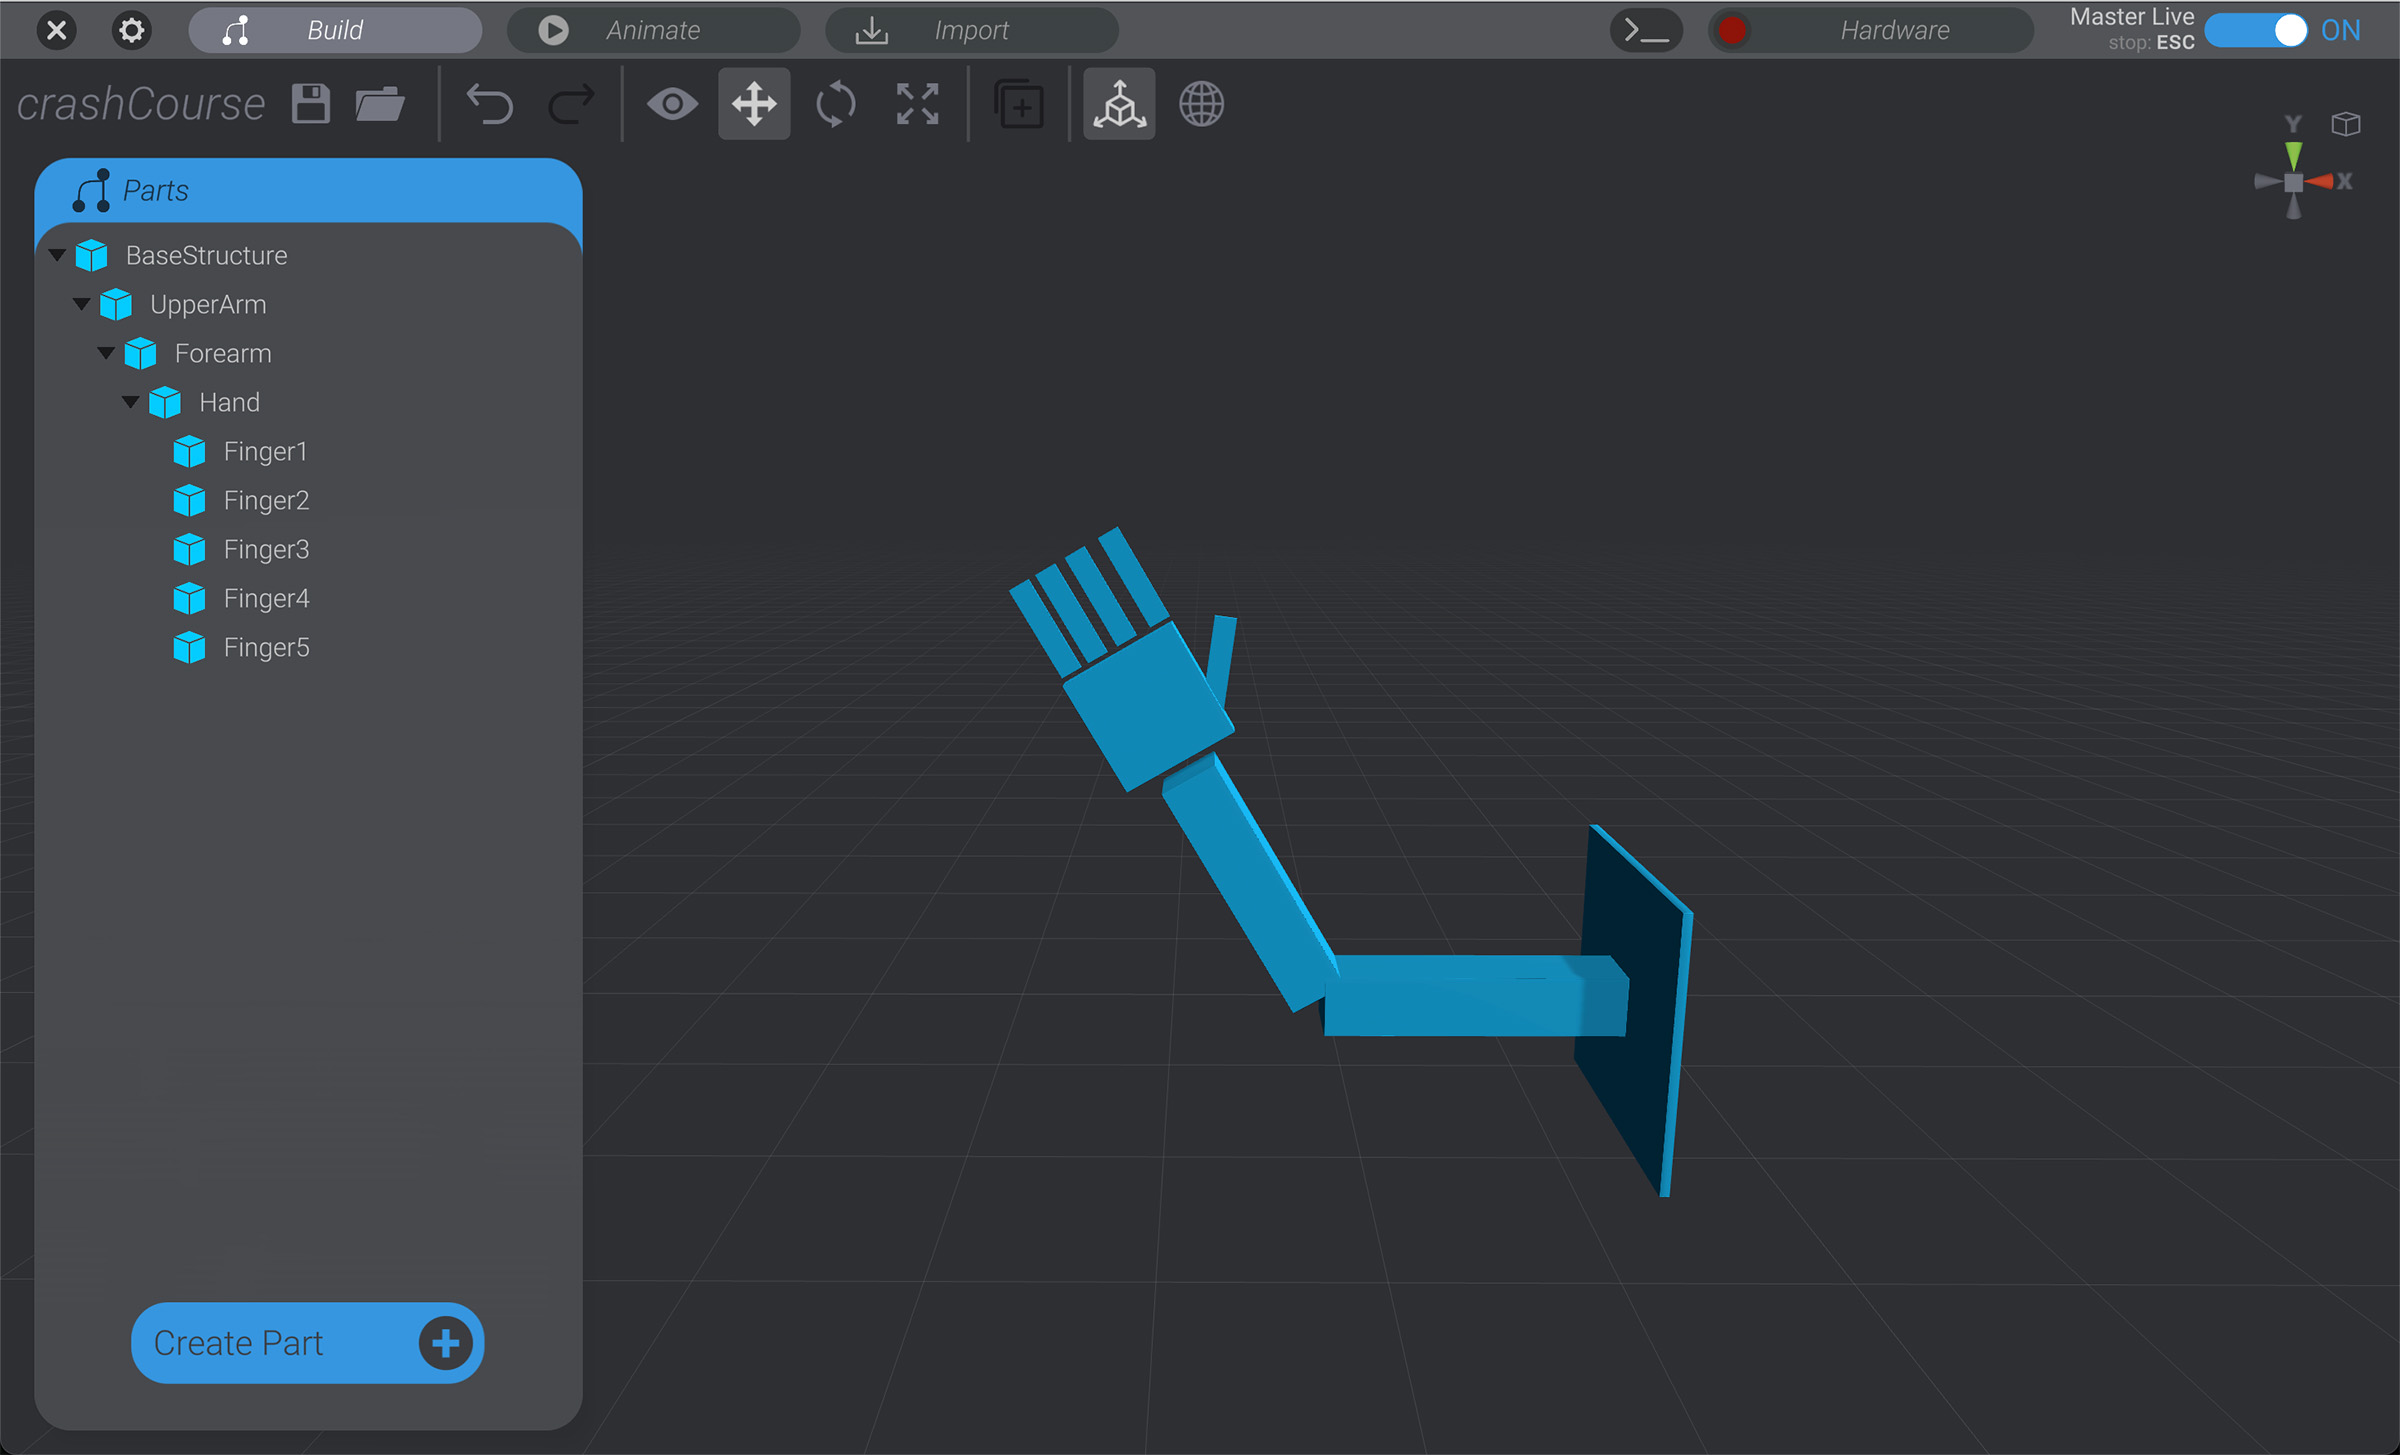Open the Import tab
This screenshot has height=1455, width=2400.
[970, 30]
